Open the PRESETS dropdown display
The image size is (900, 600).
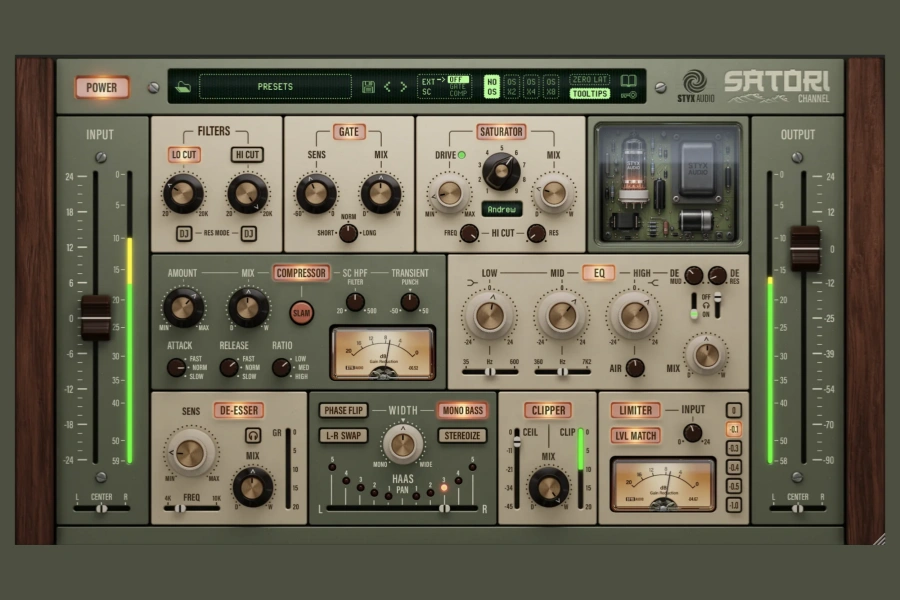click(x=275, y=87)
